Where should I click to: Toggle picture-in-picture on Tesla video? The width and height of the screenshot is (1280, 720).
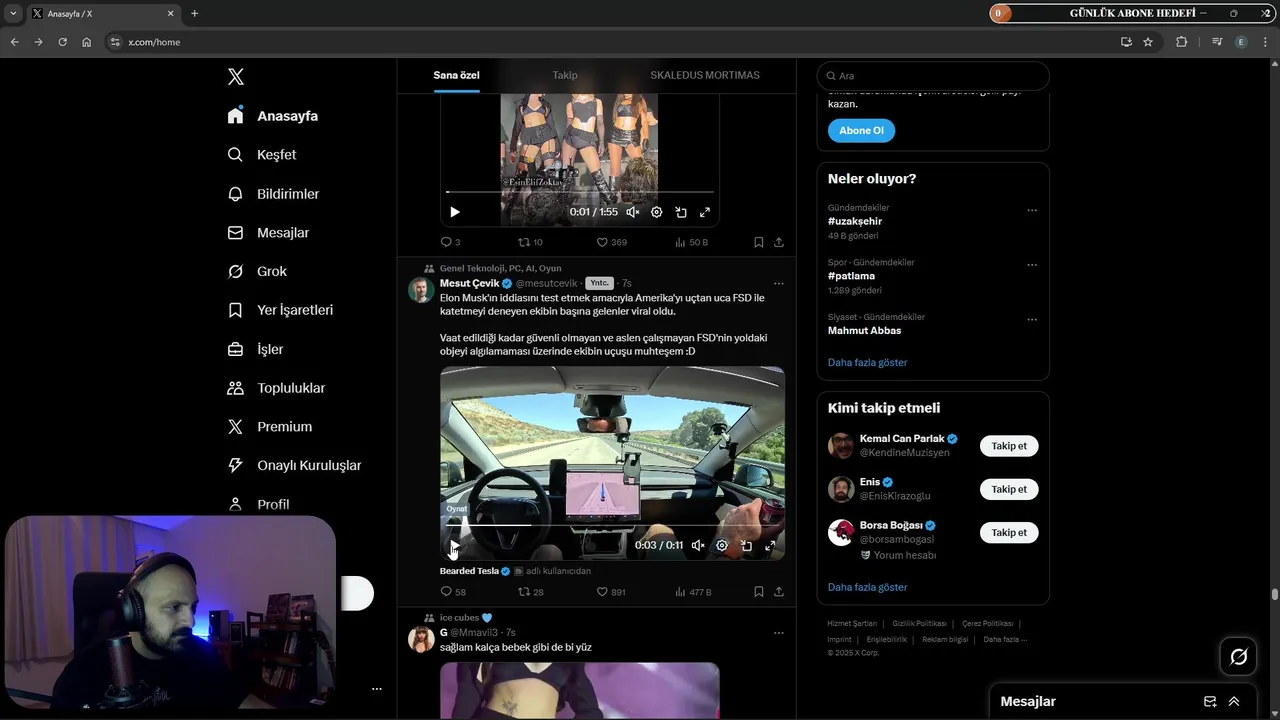coord(746,546)
